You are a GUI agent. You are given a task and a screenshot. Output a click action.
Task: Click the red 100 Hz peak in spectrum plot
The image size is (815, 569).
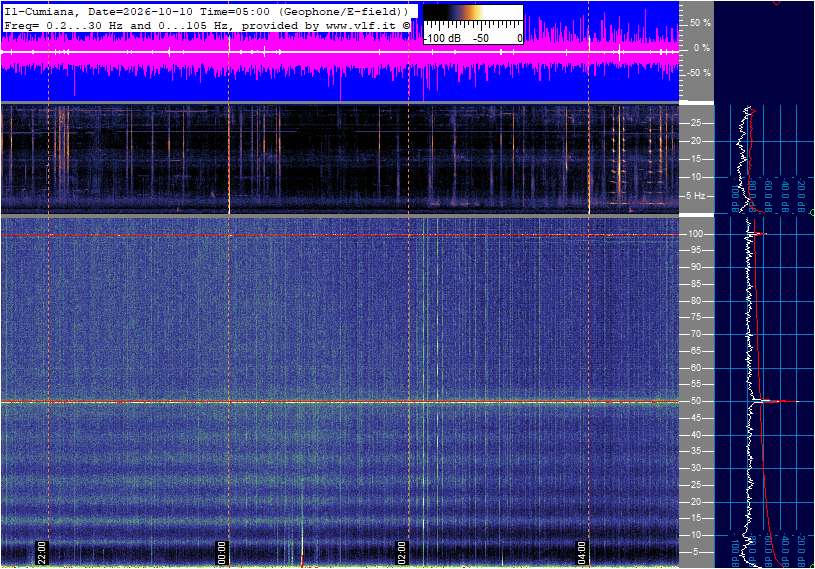pyautogui.click(x=760, y=234)
